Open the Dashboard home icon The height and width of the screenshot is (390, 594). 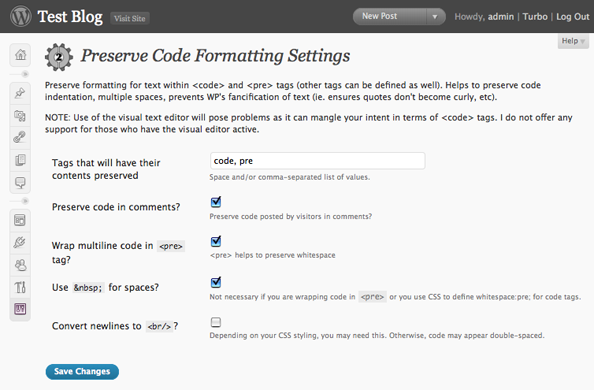[x=20, y=55]
